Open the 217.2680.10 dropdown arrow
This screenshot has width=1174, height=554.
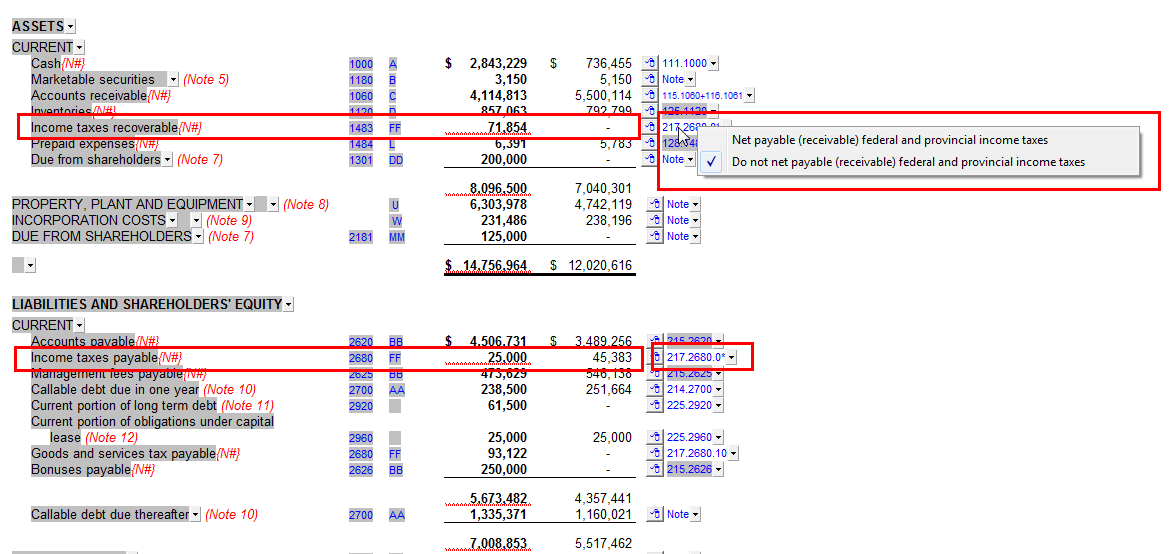point(733,453)
